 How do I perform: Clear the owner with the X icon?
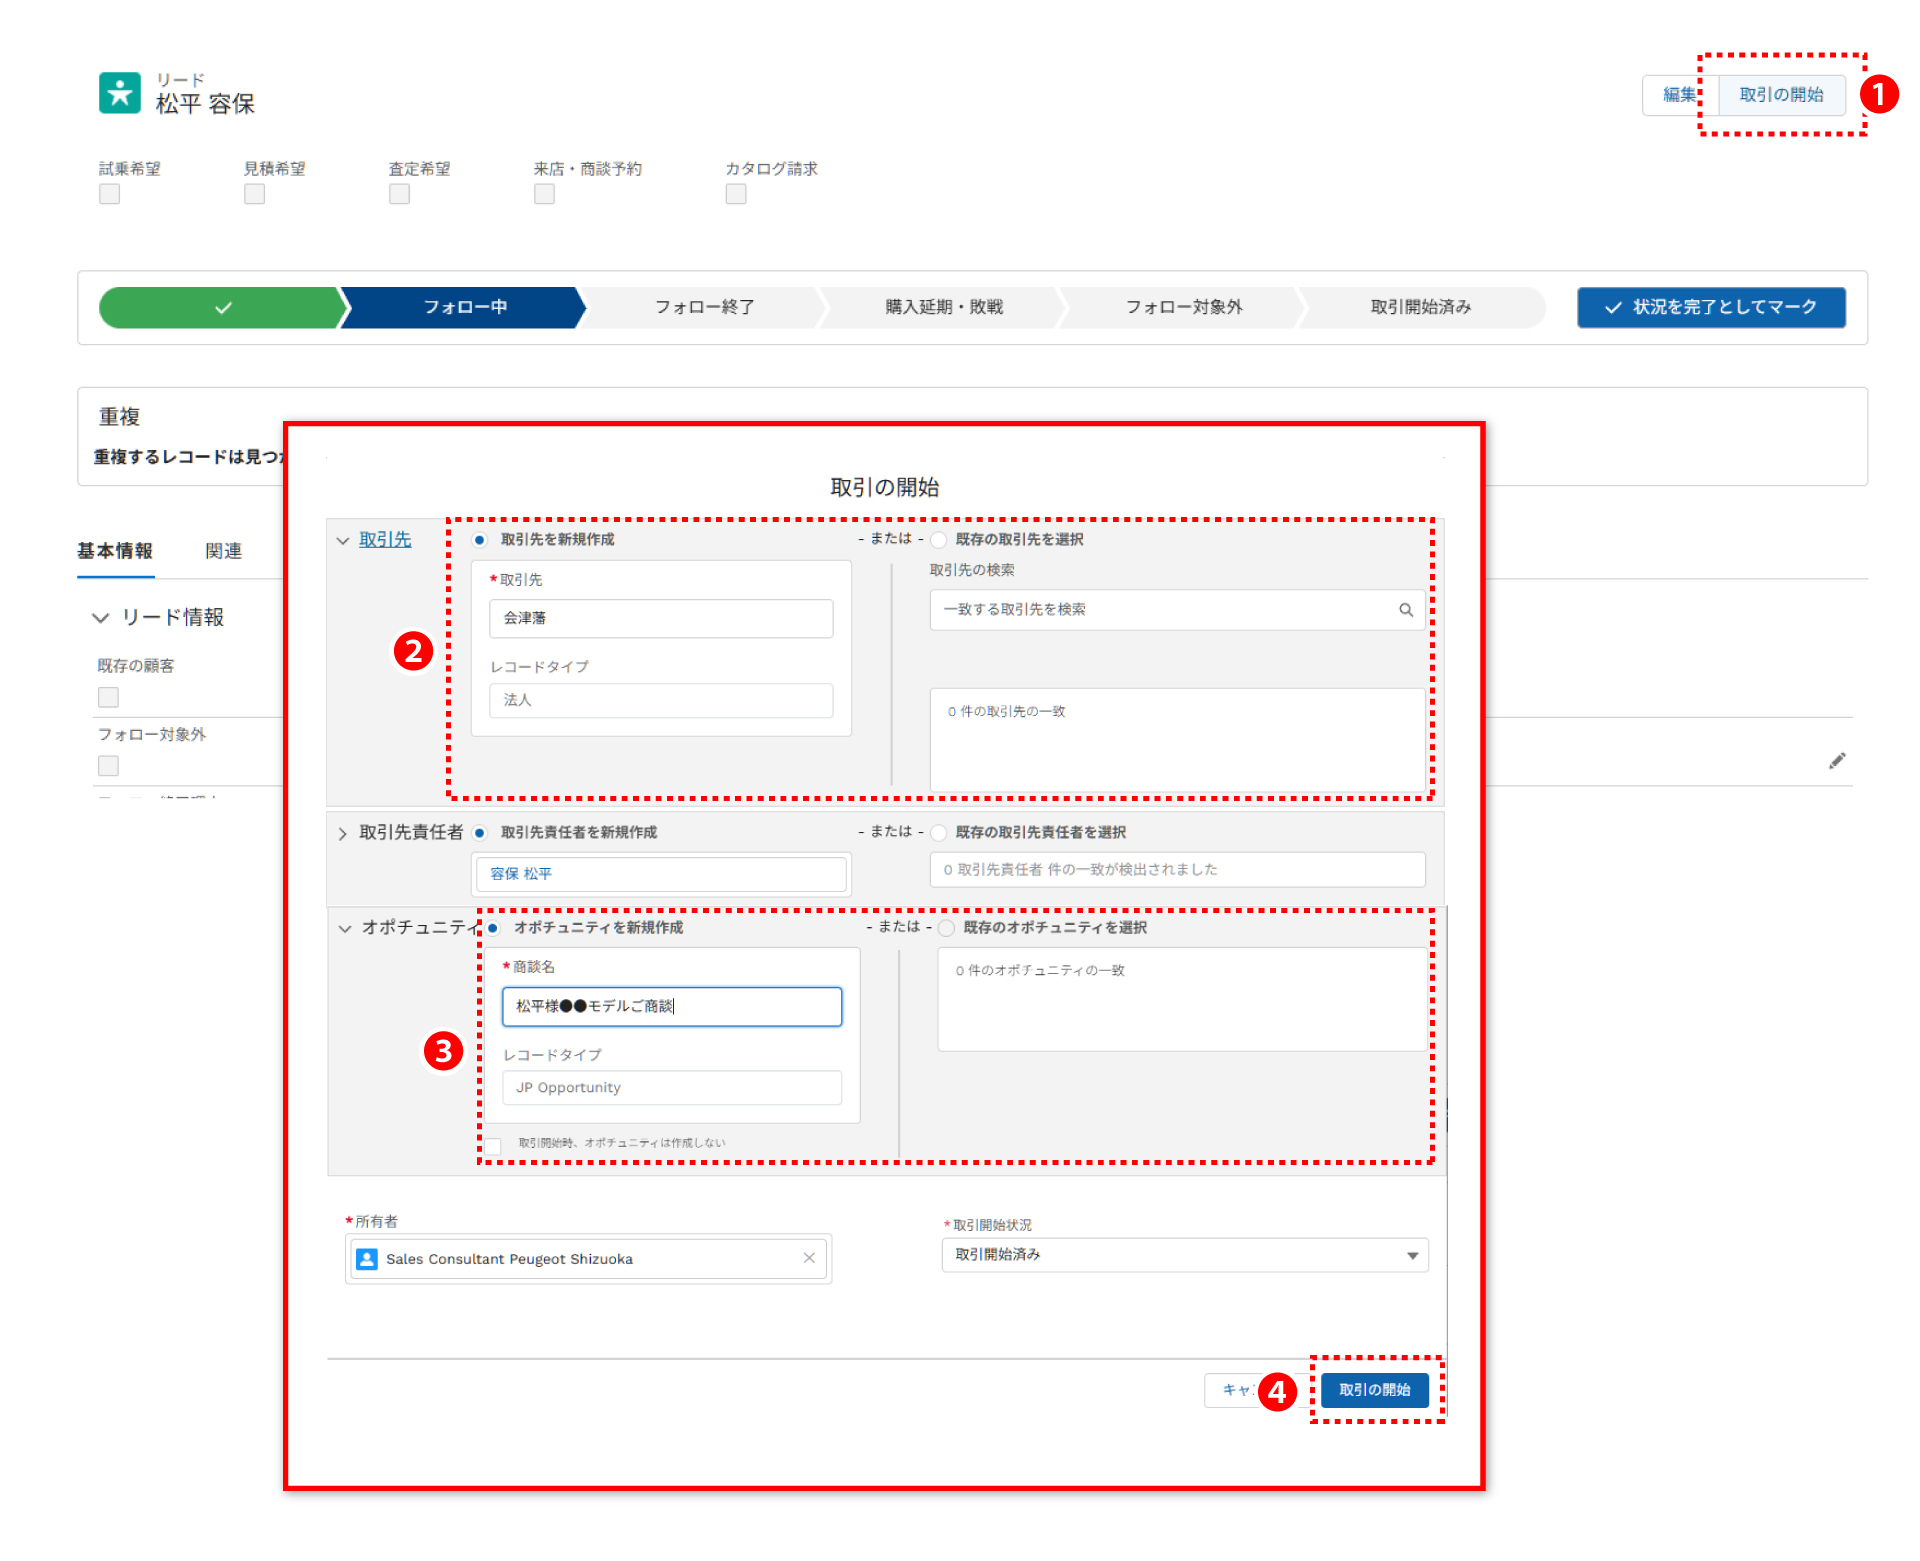(x=809, y=1258)
